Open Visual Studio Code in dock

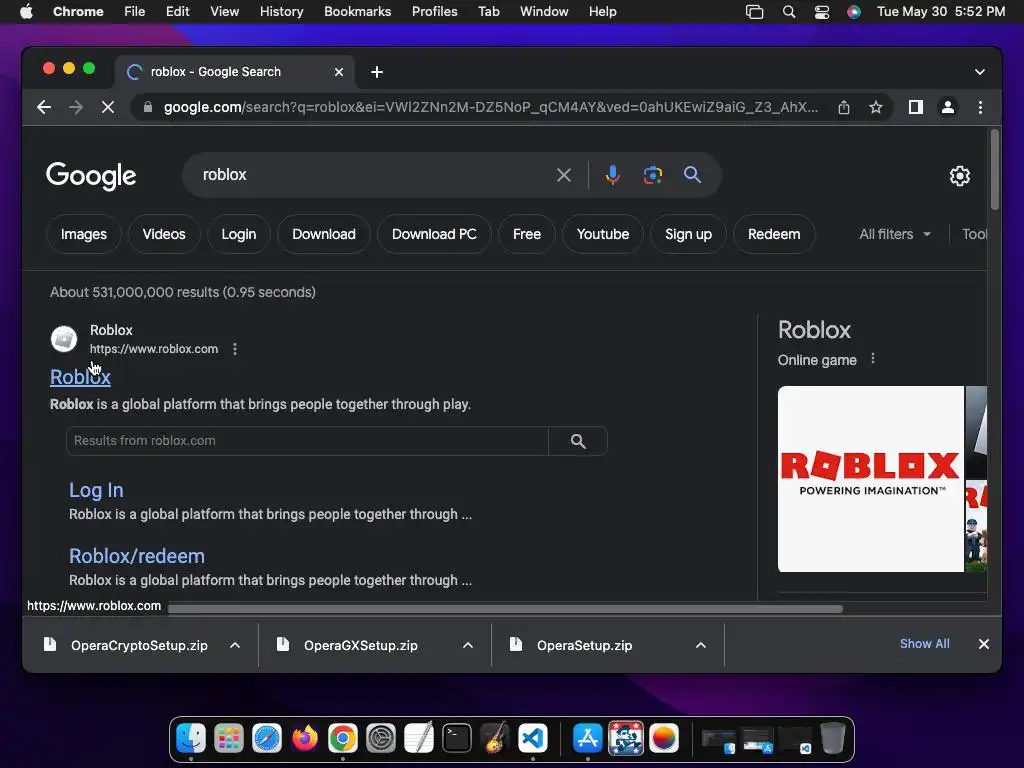533,739
